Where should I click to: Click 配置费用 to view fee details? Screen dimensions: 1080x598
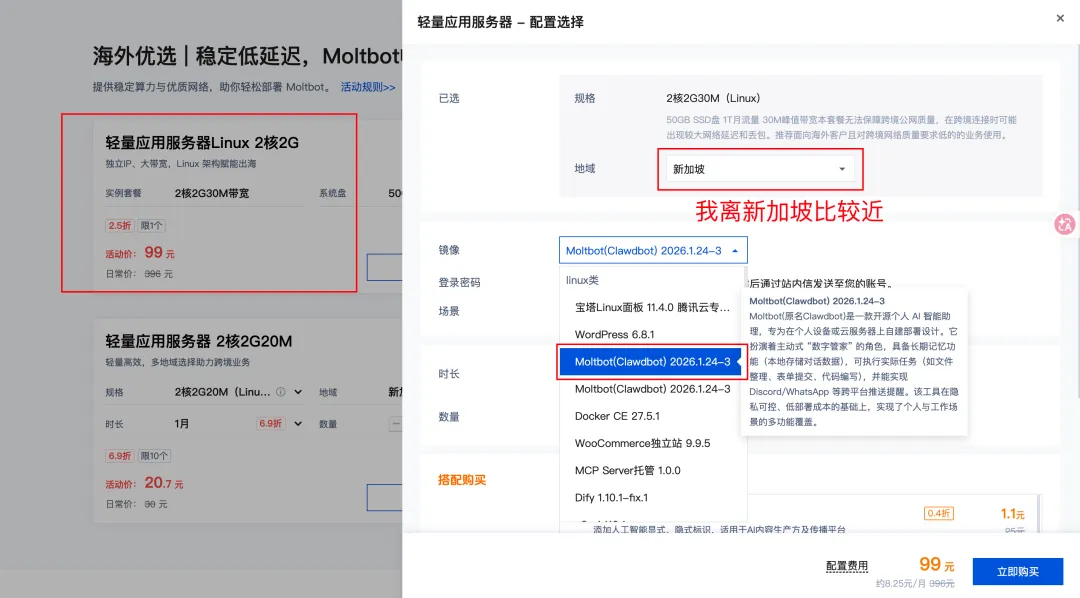coord(847,565)
